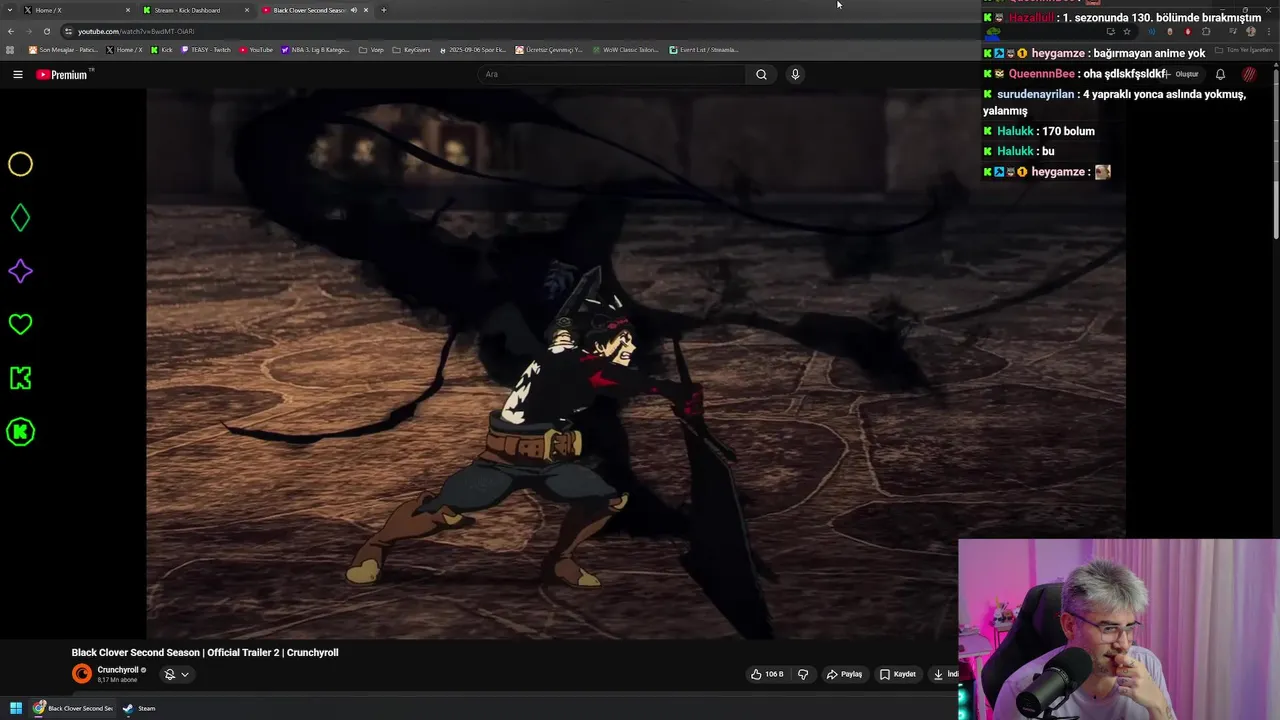This screenshot has height=720, width=1280.
Task: Dislike the Black Clover trailer
Action: click(803, 674)
